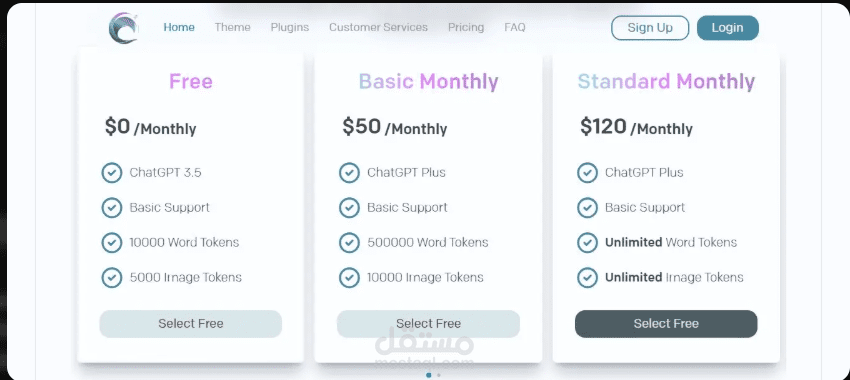Open Customer Services page
This screenshot has height=380, width=850.
click(x=378, y=27)
